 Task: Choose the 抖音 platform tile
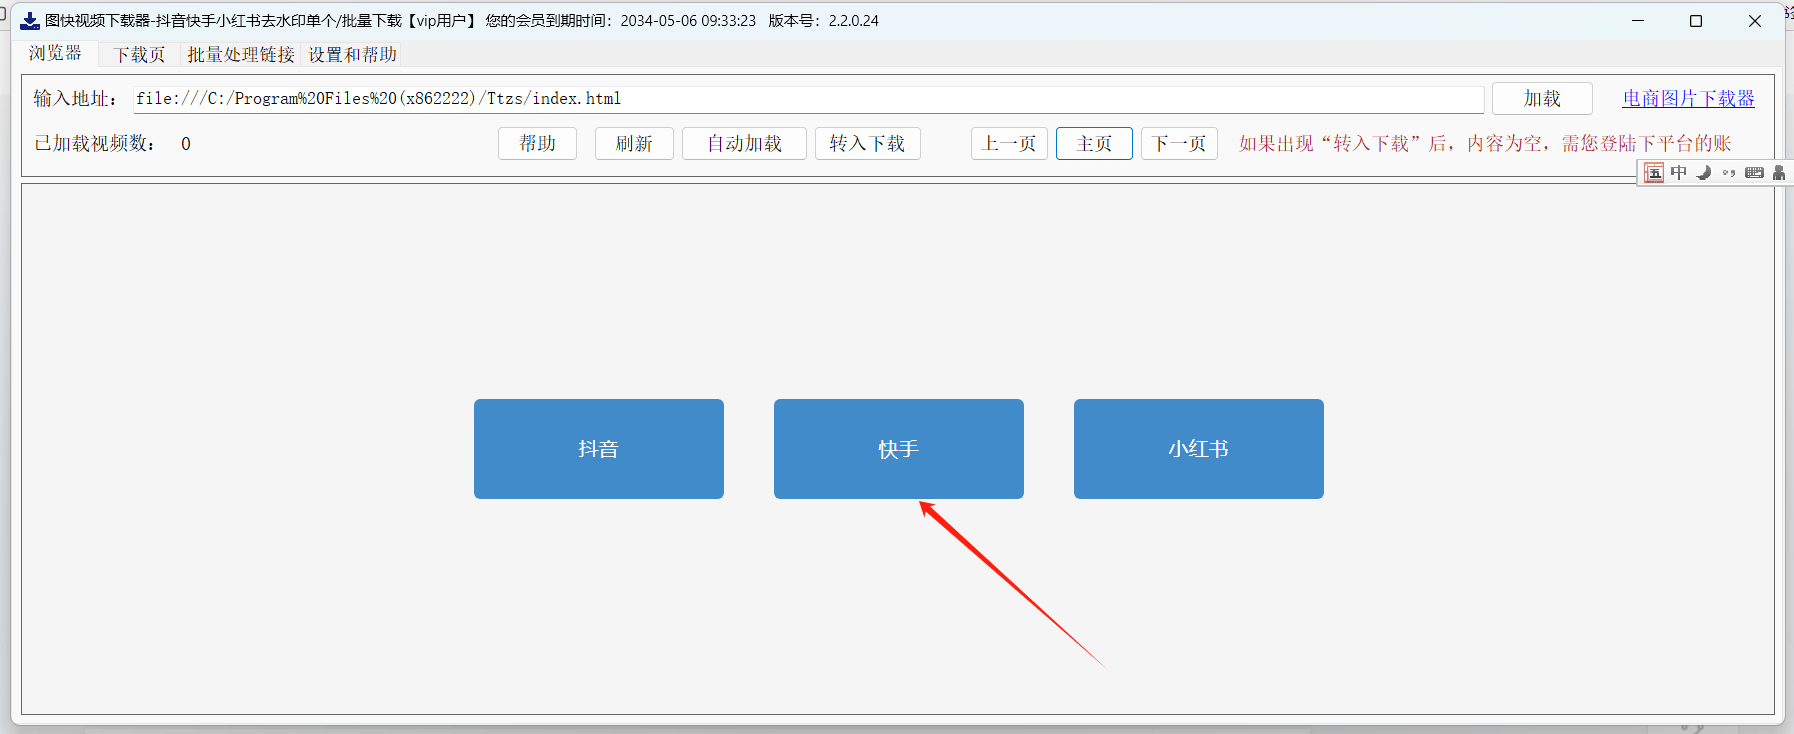[x=599, y=449]
